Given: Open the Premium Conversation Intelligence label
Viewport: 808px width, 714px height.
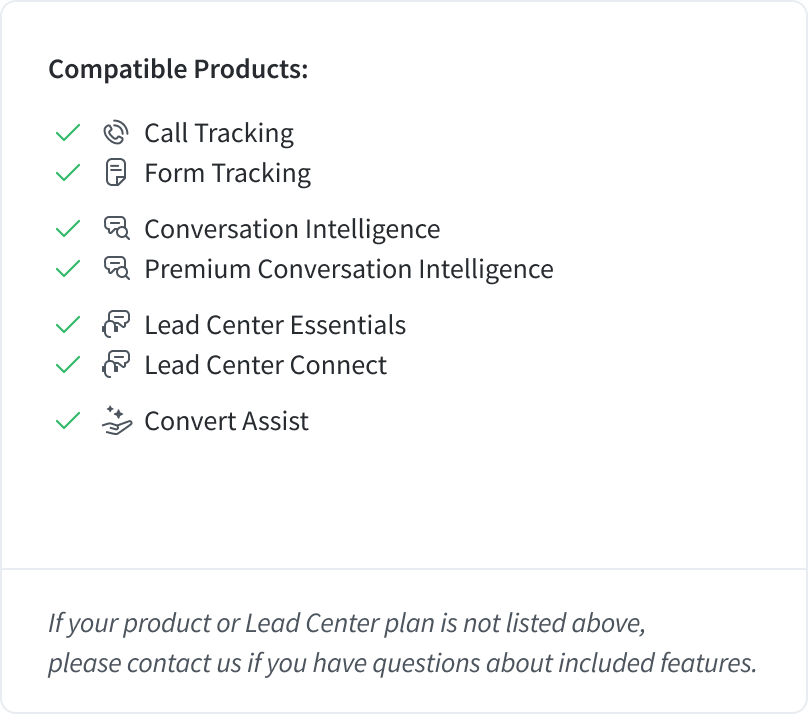Looking at the screenshot, I should click(349, 269).
